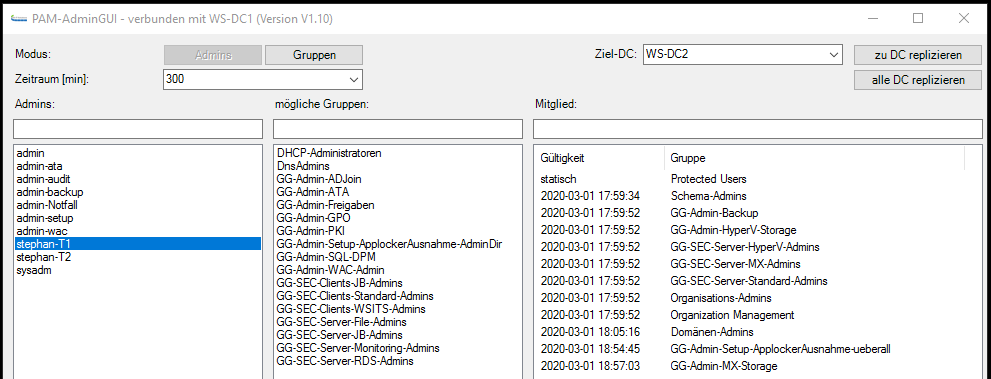The height and width of the screenshot is (379, 991).
Task: Select 'admin-audit' in the Admins list
Action: (x=138, y=179)
